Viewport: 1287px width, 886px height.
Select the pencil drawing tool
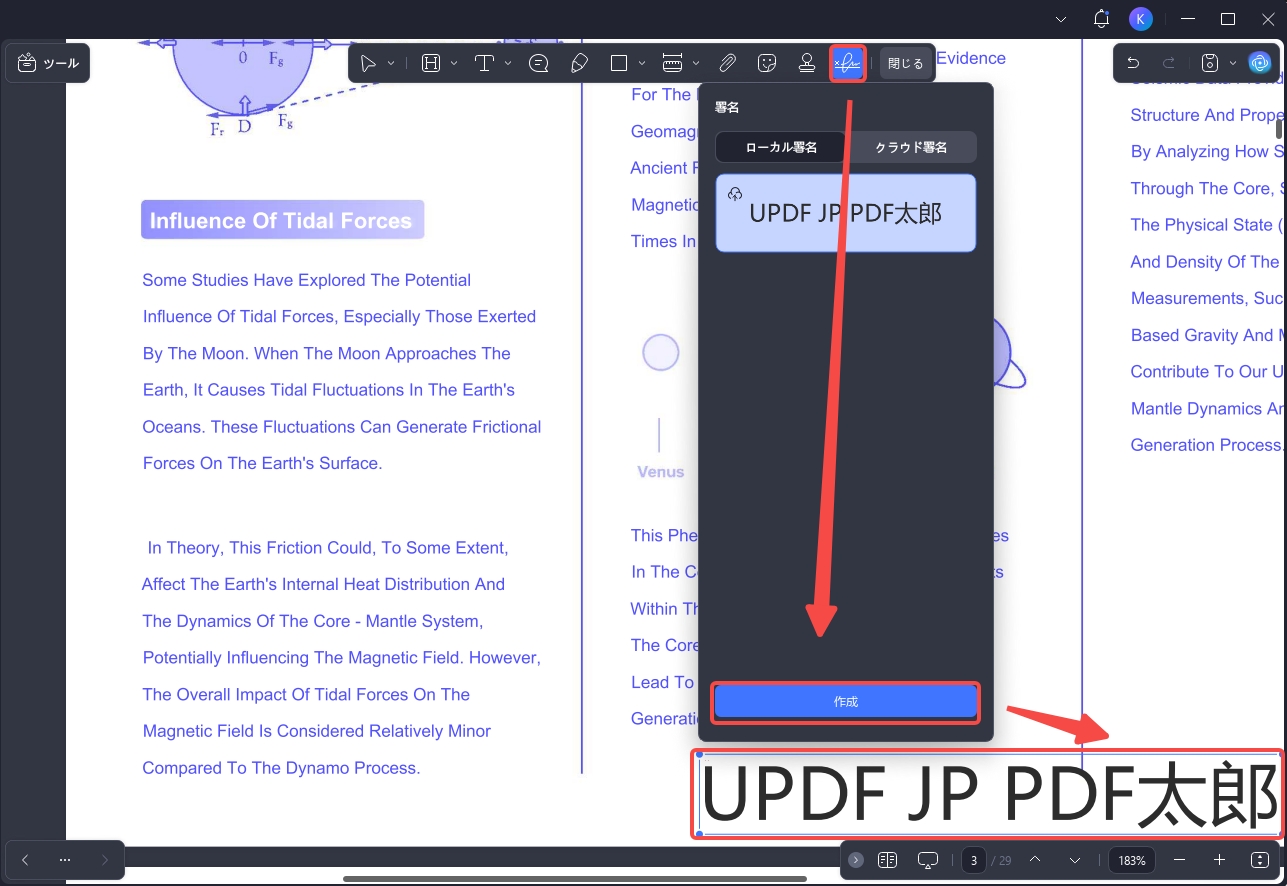[x=579, y=63]
